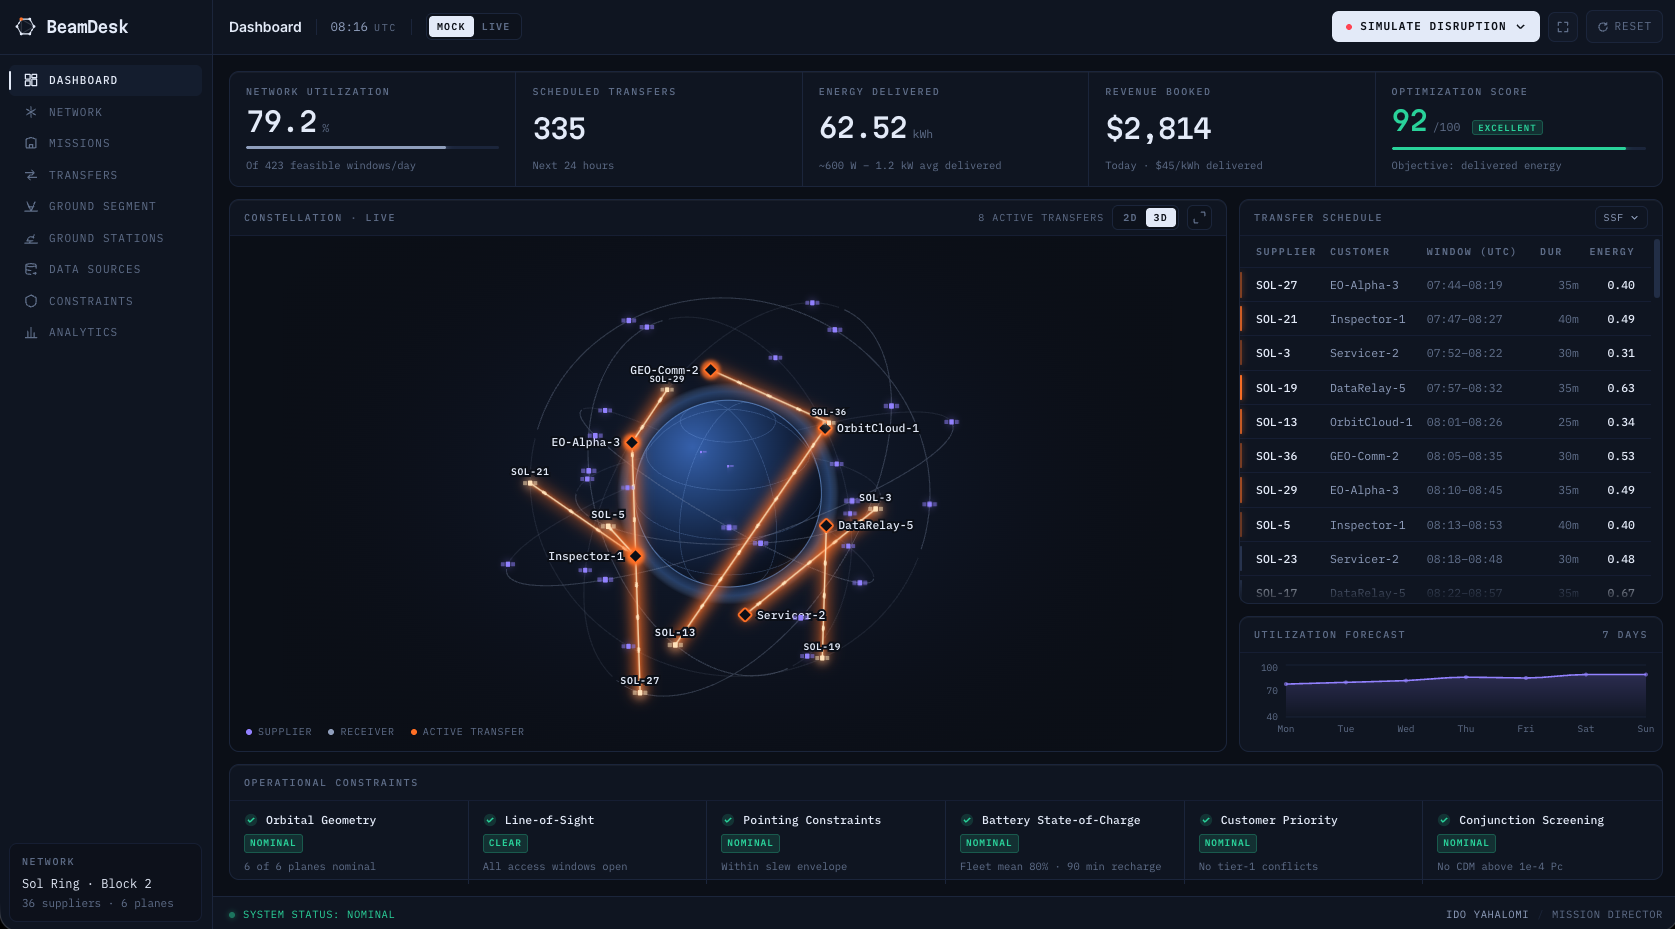This screenshot has width=1675, height=929.
Task: Click the EXCELLENT score badge
Action: 1507,128
